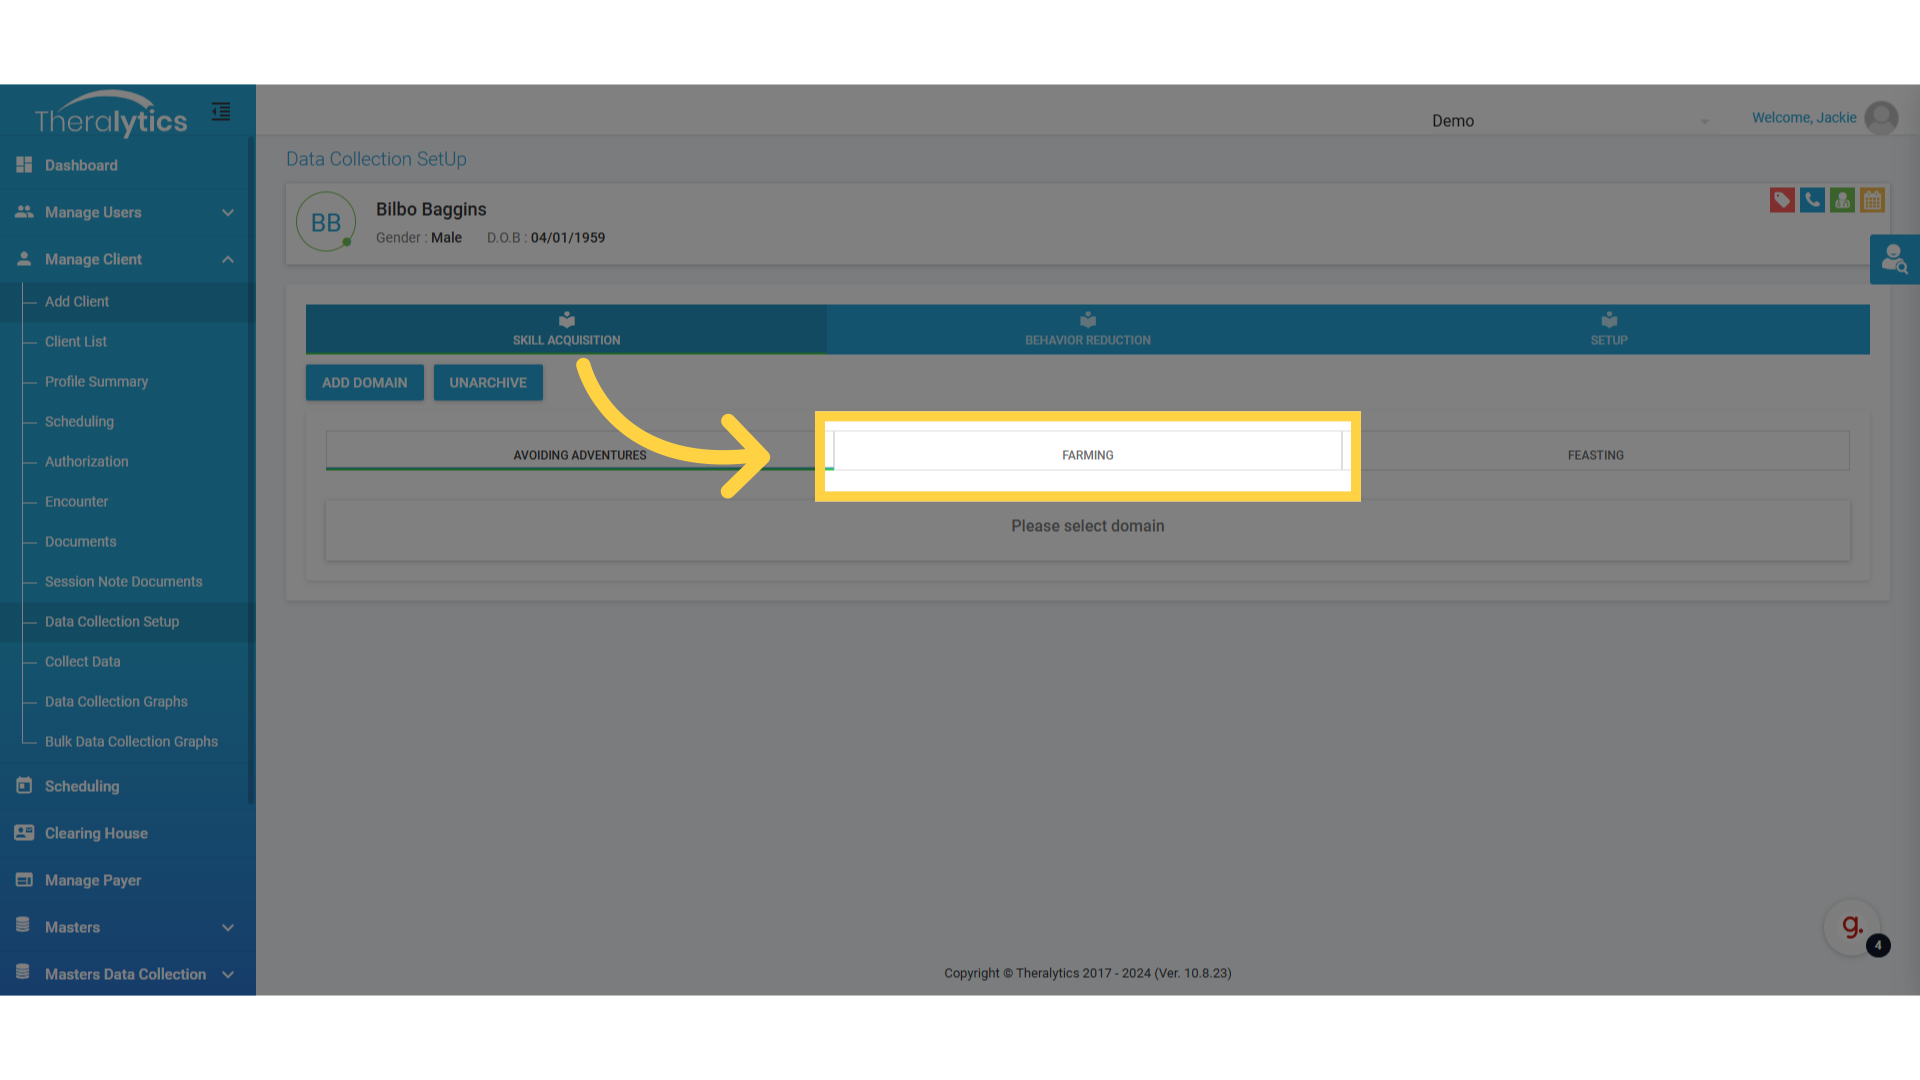1920x1080 pixels.
Task: Go to the Dashboard
Action: (81, 165)
